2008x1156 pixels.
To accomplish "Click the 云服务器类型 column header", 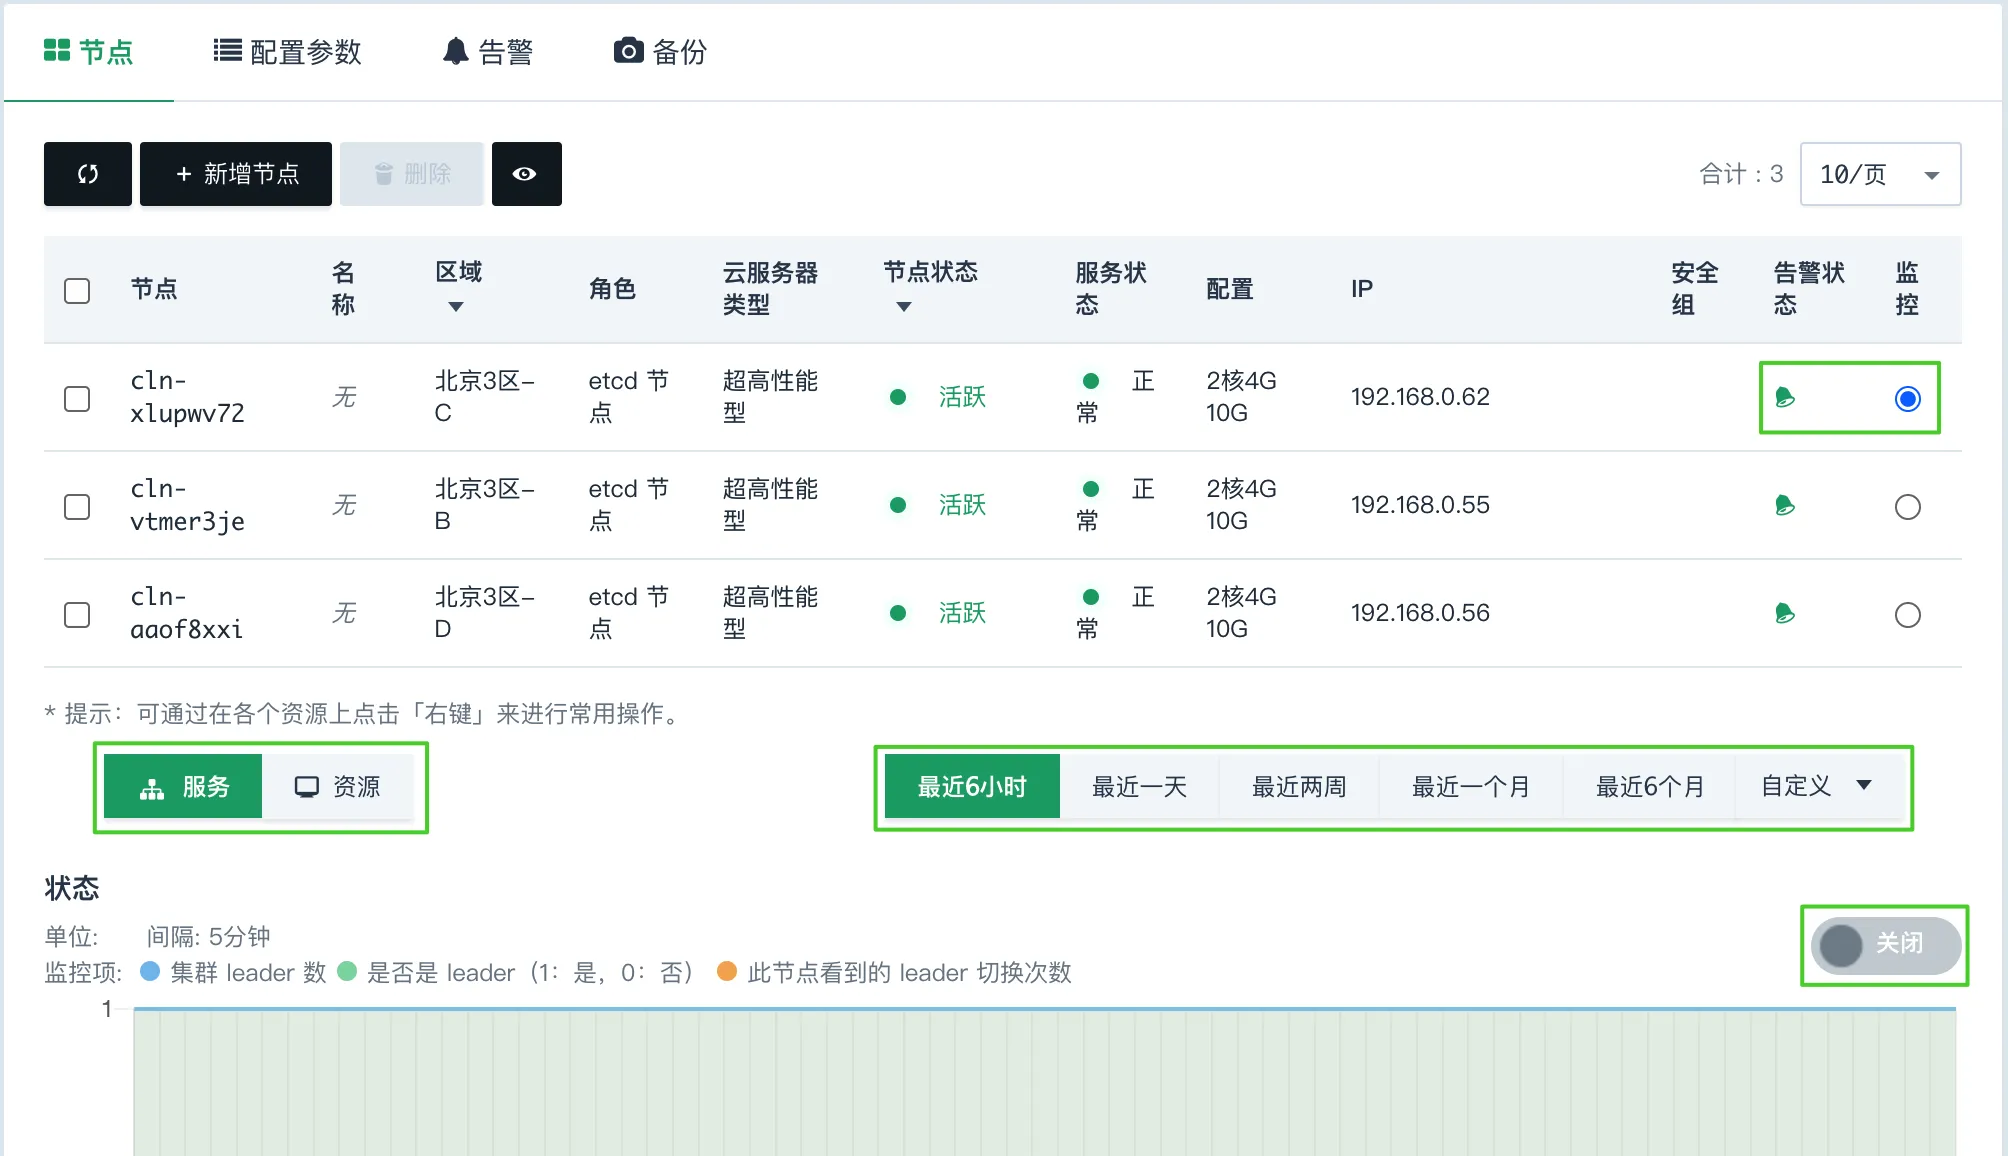I will click(770, 289).
